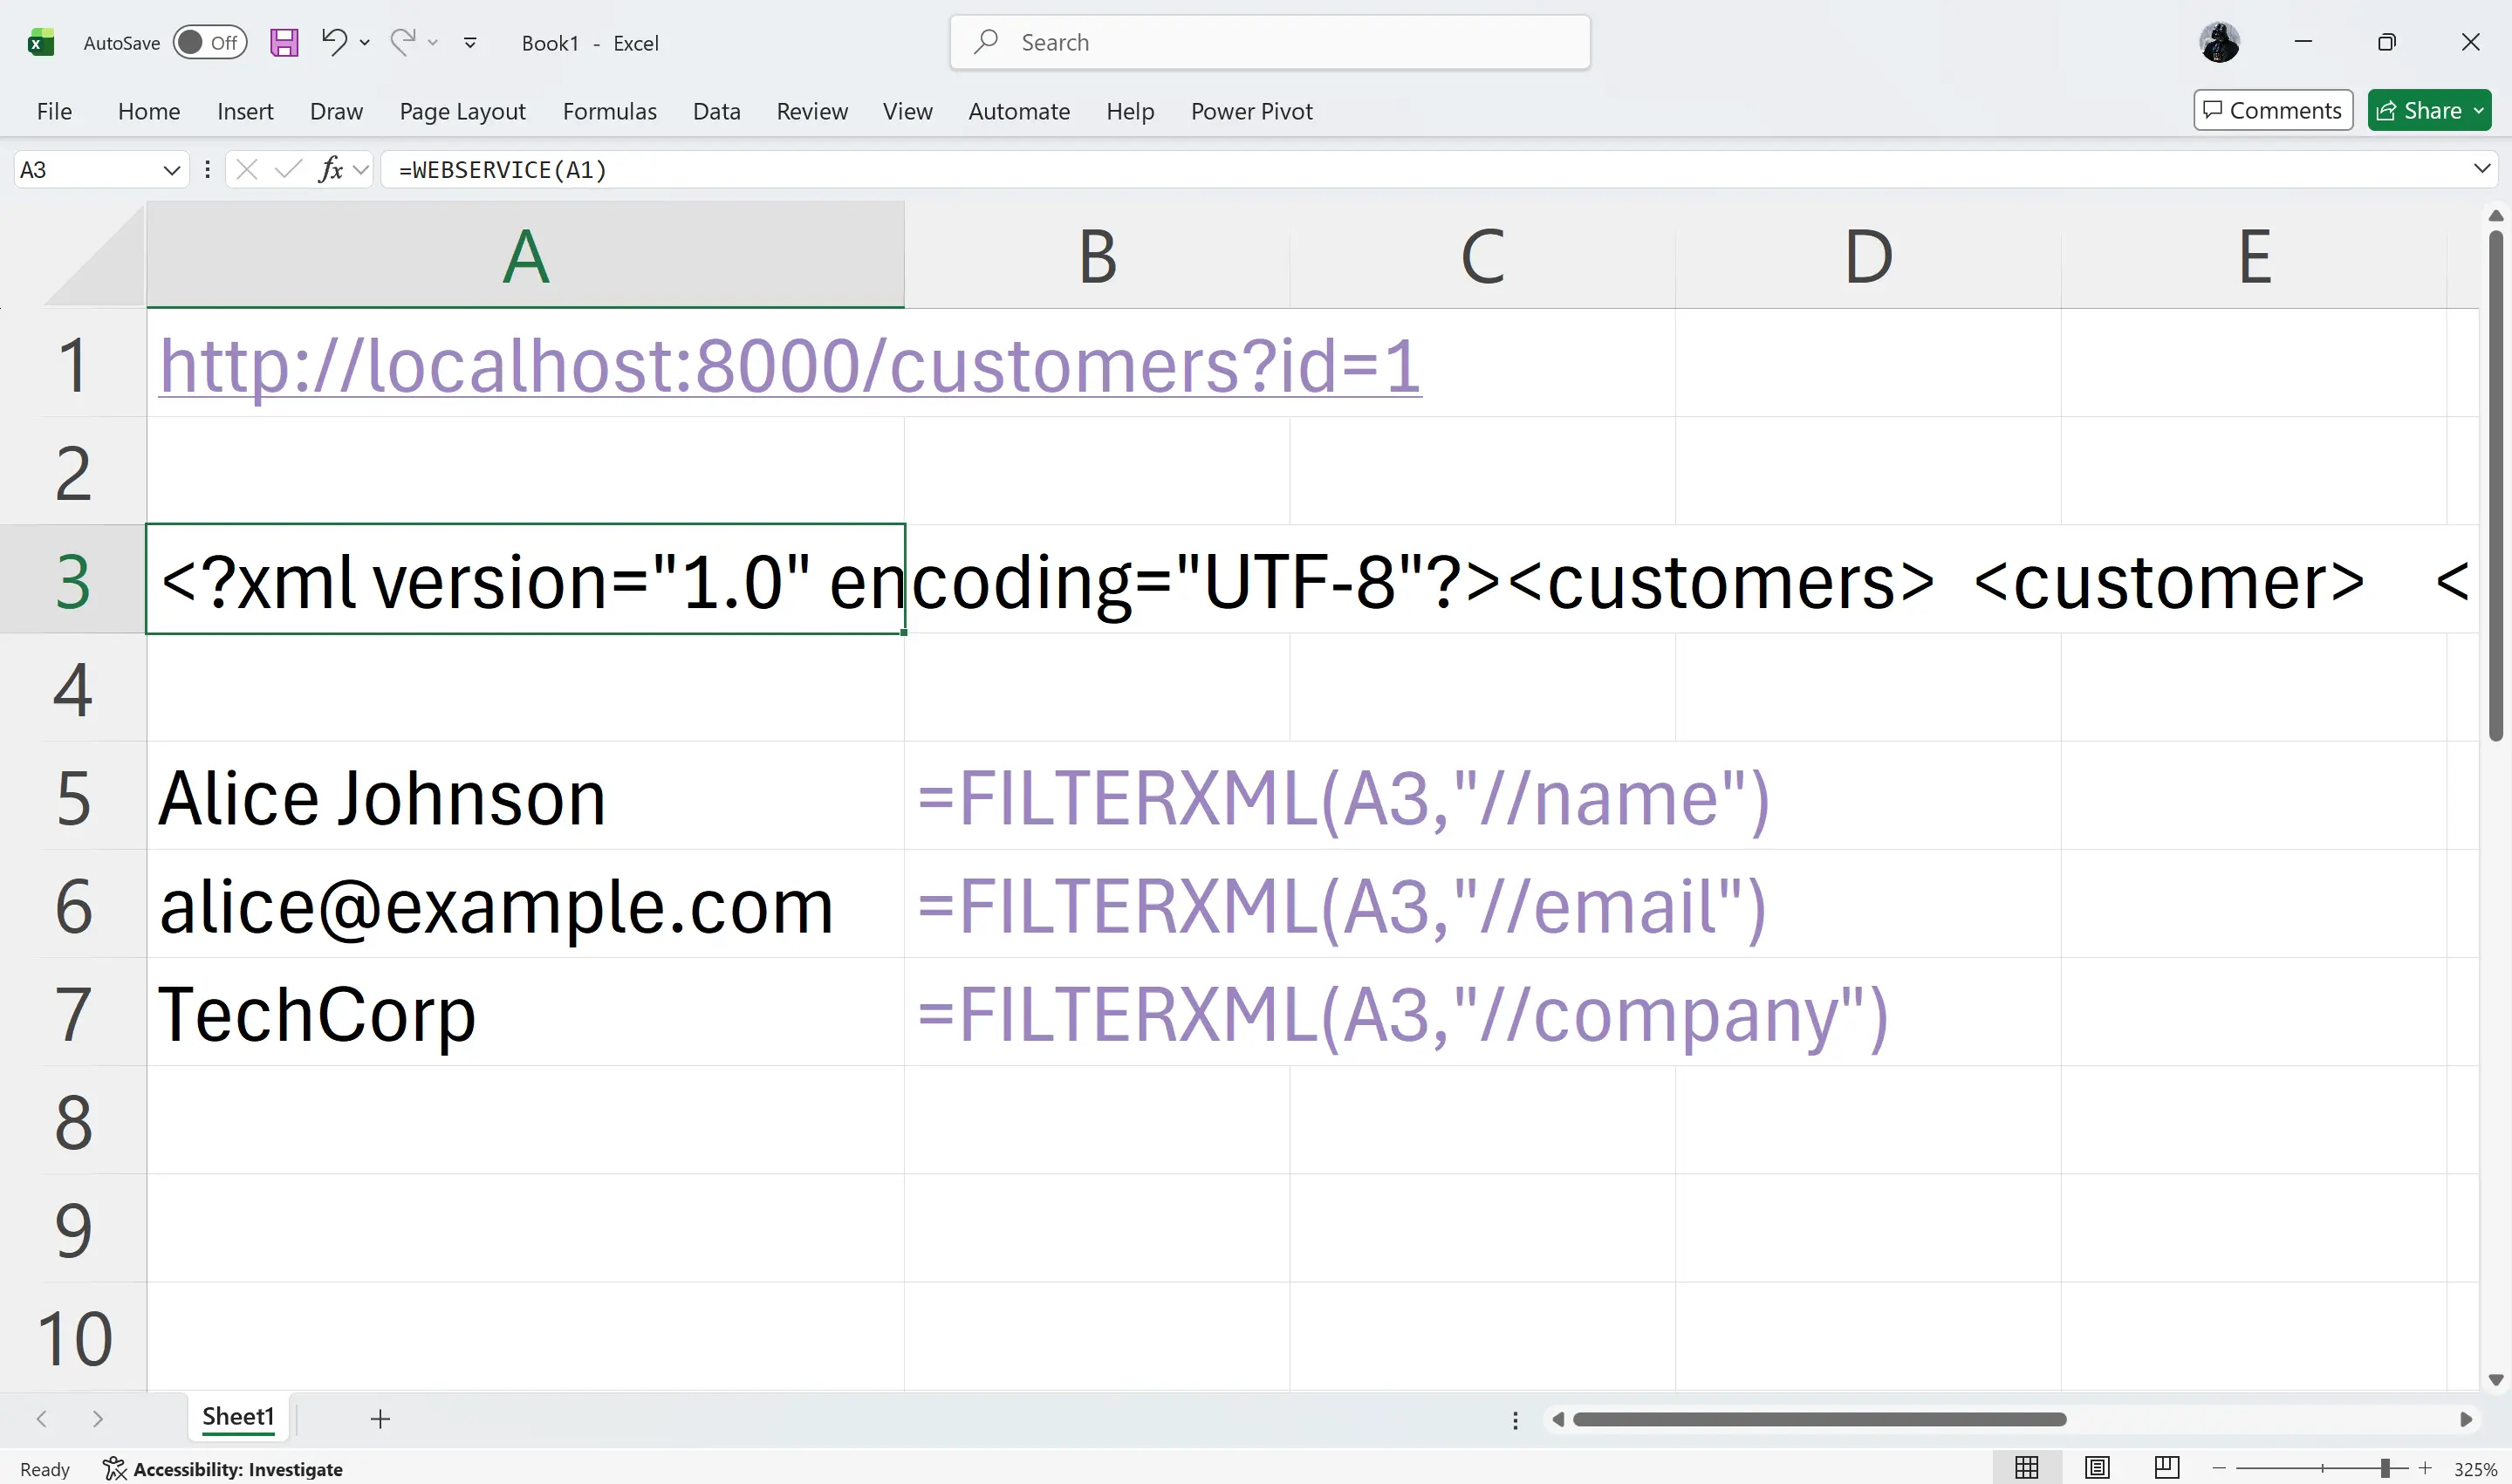The height and width of the screenshot is (1484, 2512).
Task: Open the Power Pivot tab
Action: [x=1250, y=111]
